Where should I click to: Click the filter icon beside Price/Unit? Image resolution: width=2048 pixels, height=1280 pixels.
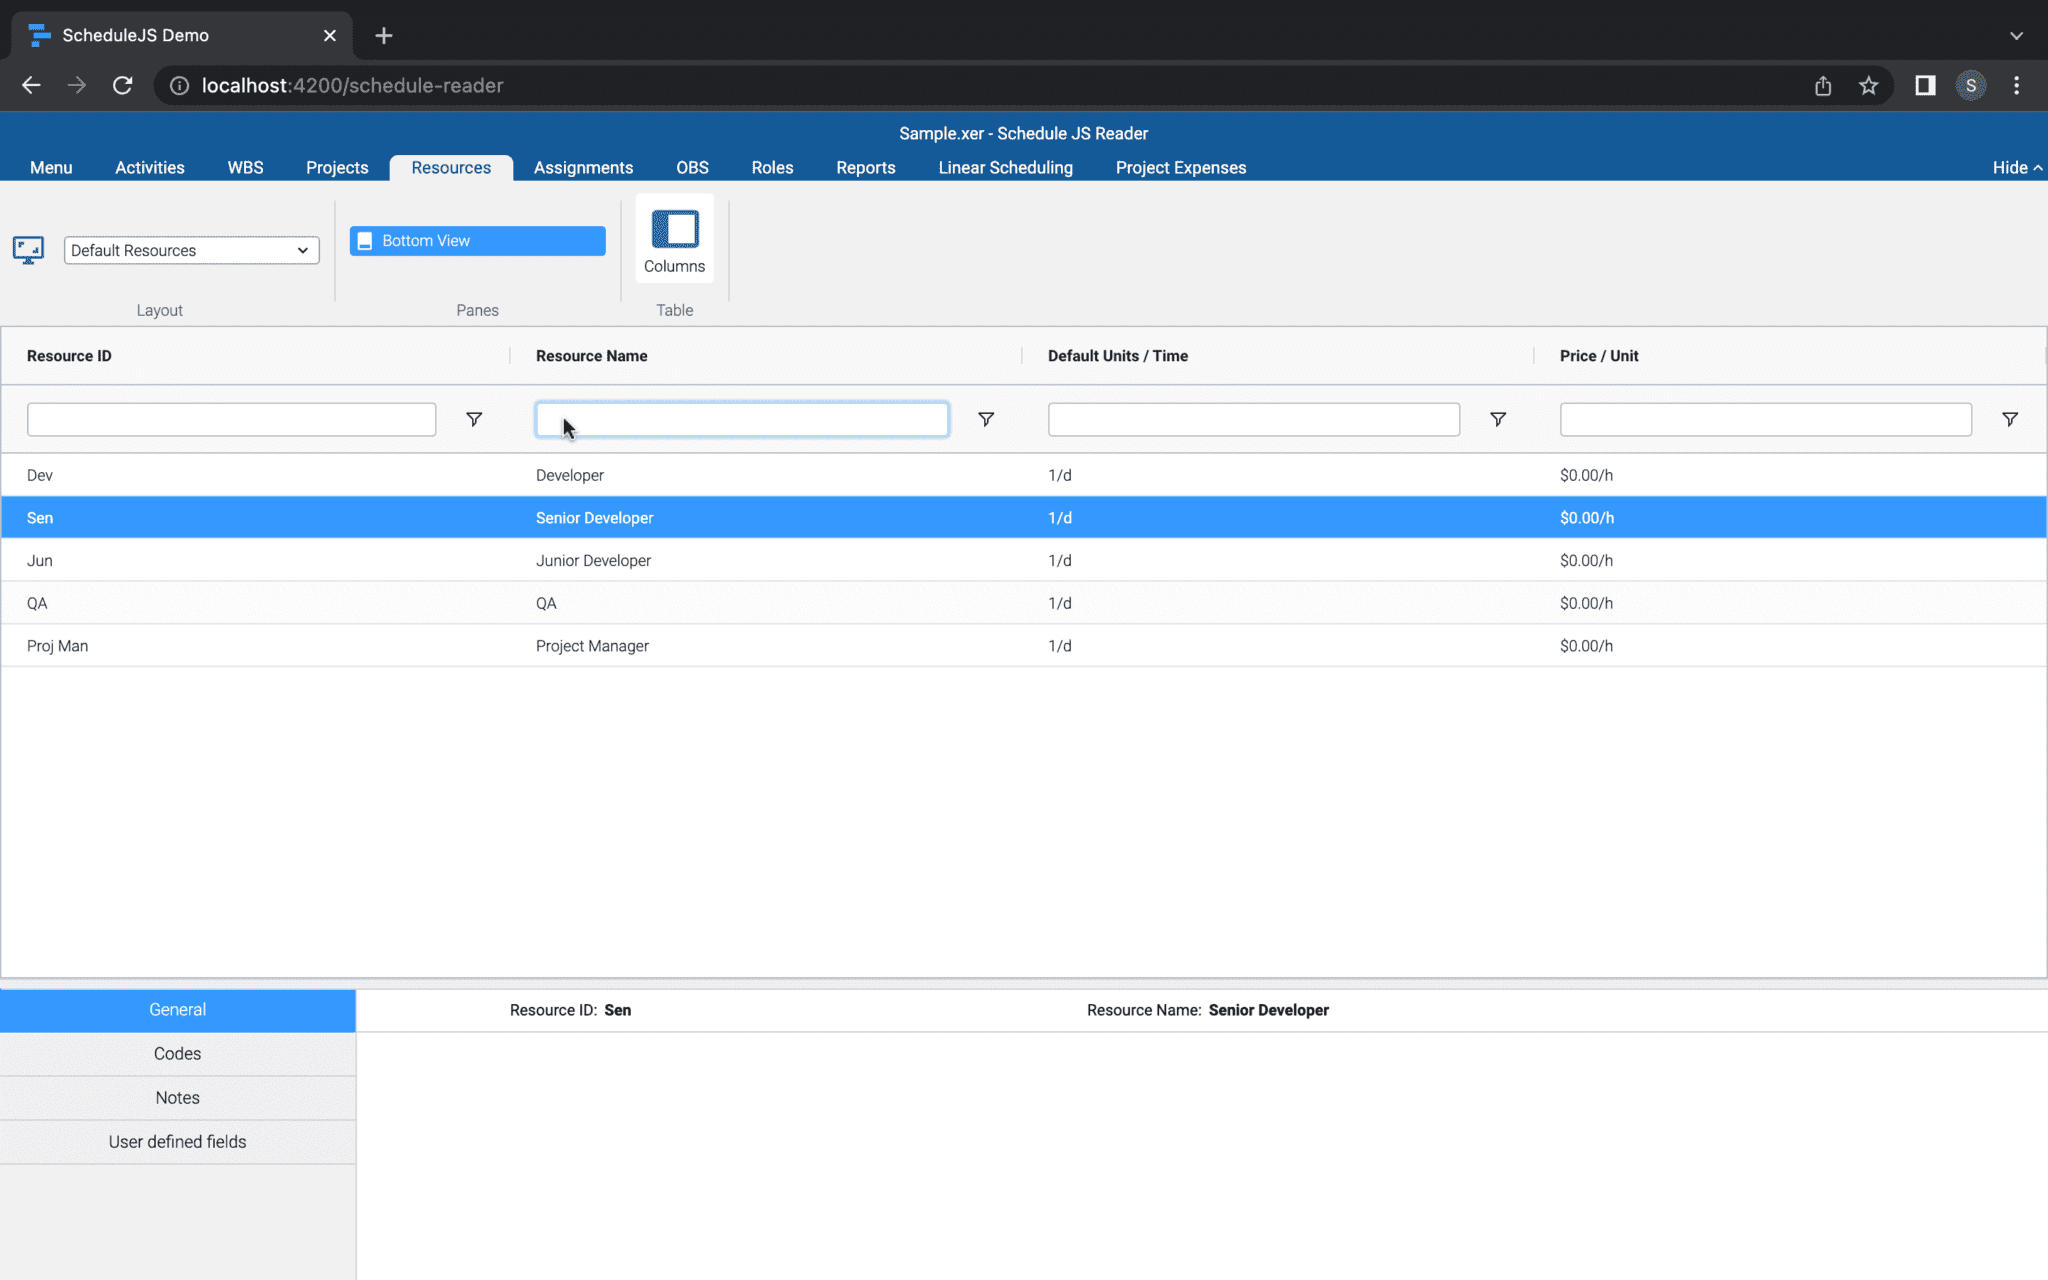pyautogui.click(x=2010, y=419)
